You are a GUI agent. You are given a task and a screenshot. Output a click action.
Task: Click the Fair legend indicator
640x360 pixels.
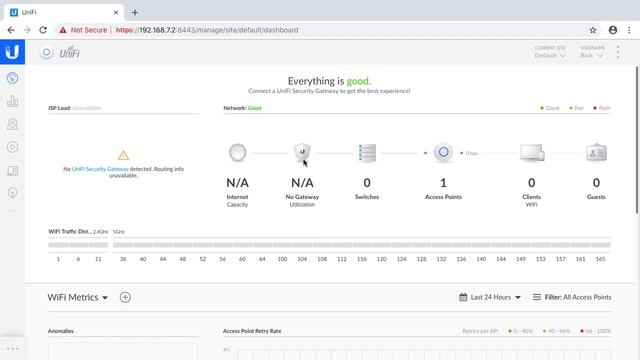pos(576,108)
